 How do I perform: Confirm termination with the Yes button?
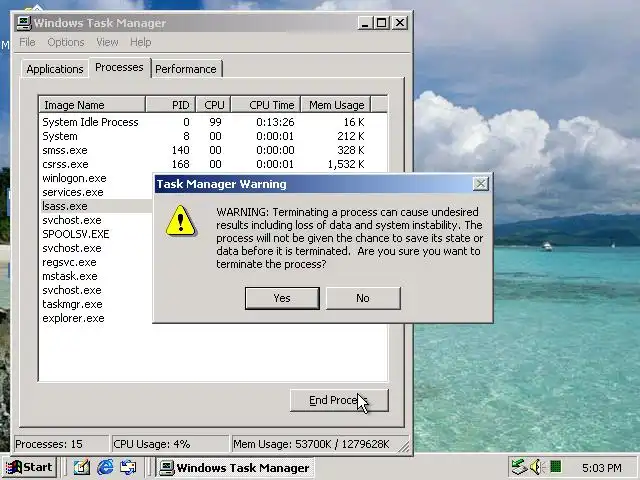[x=282, y=298]
